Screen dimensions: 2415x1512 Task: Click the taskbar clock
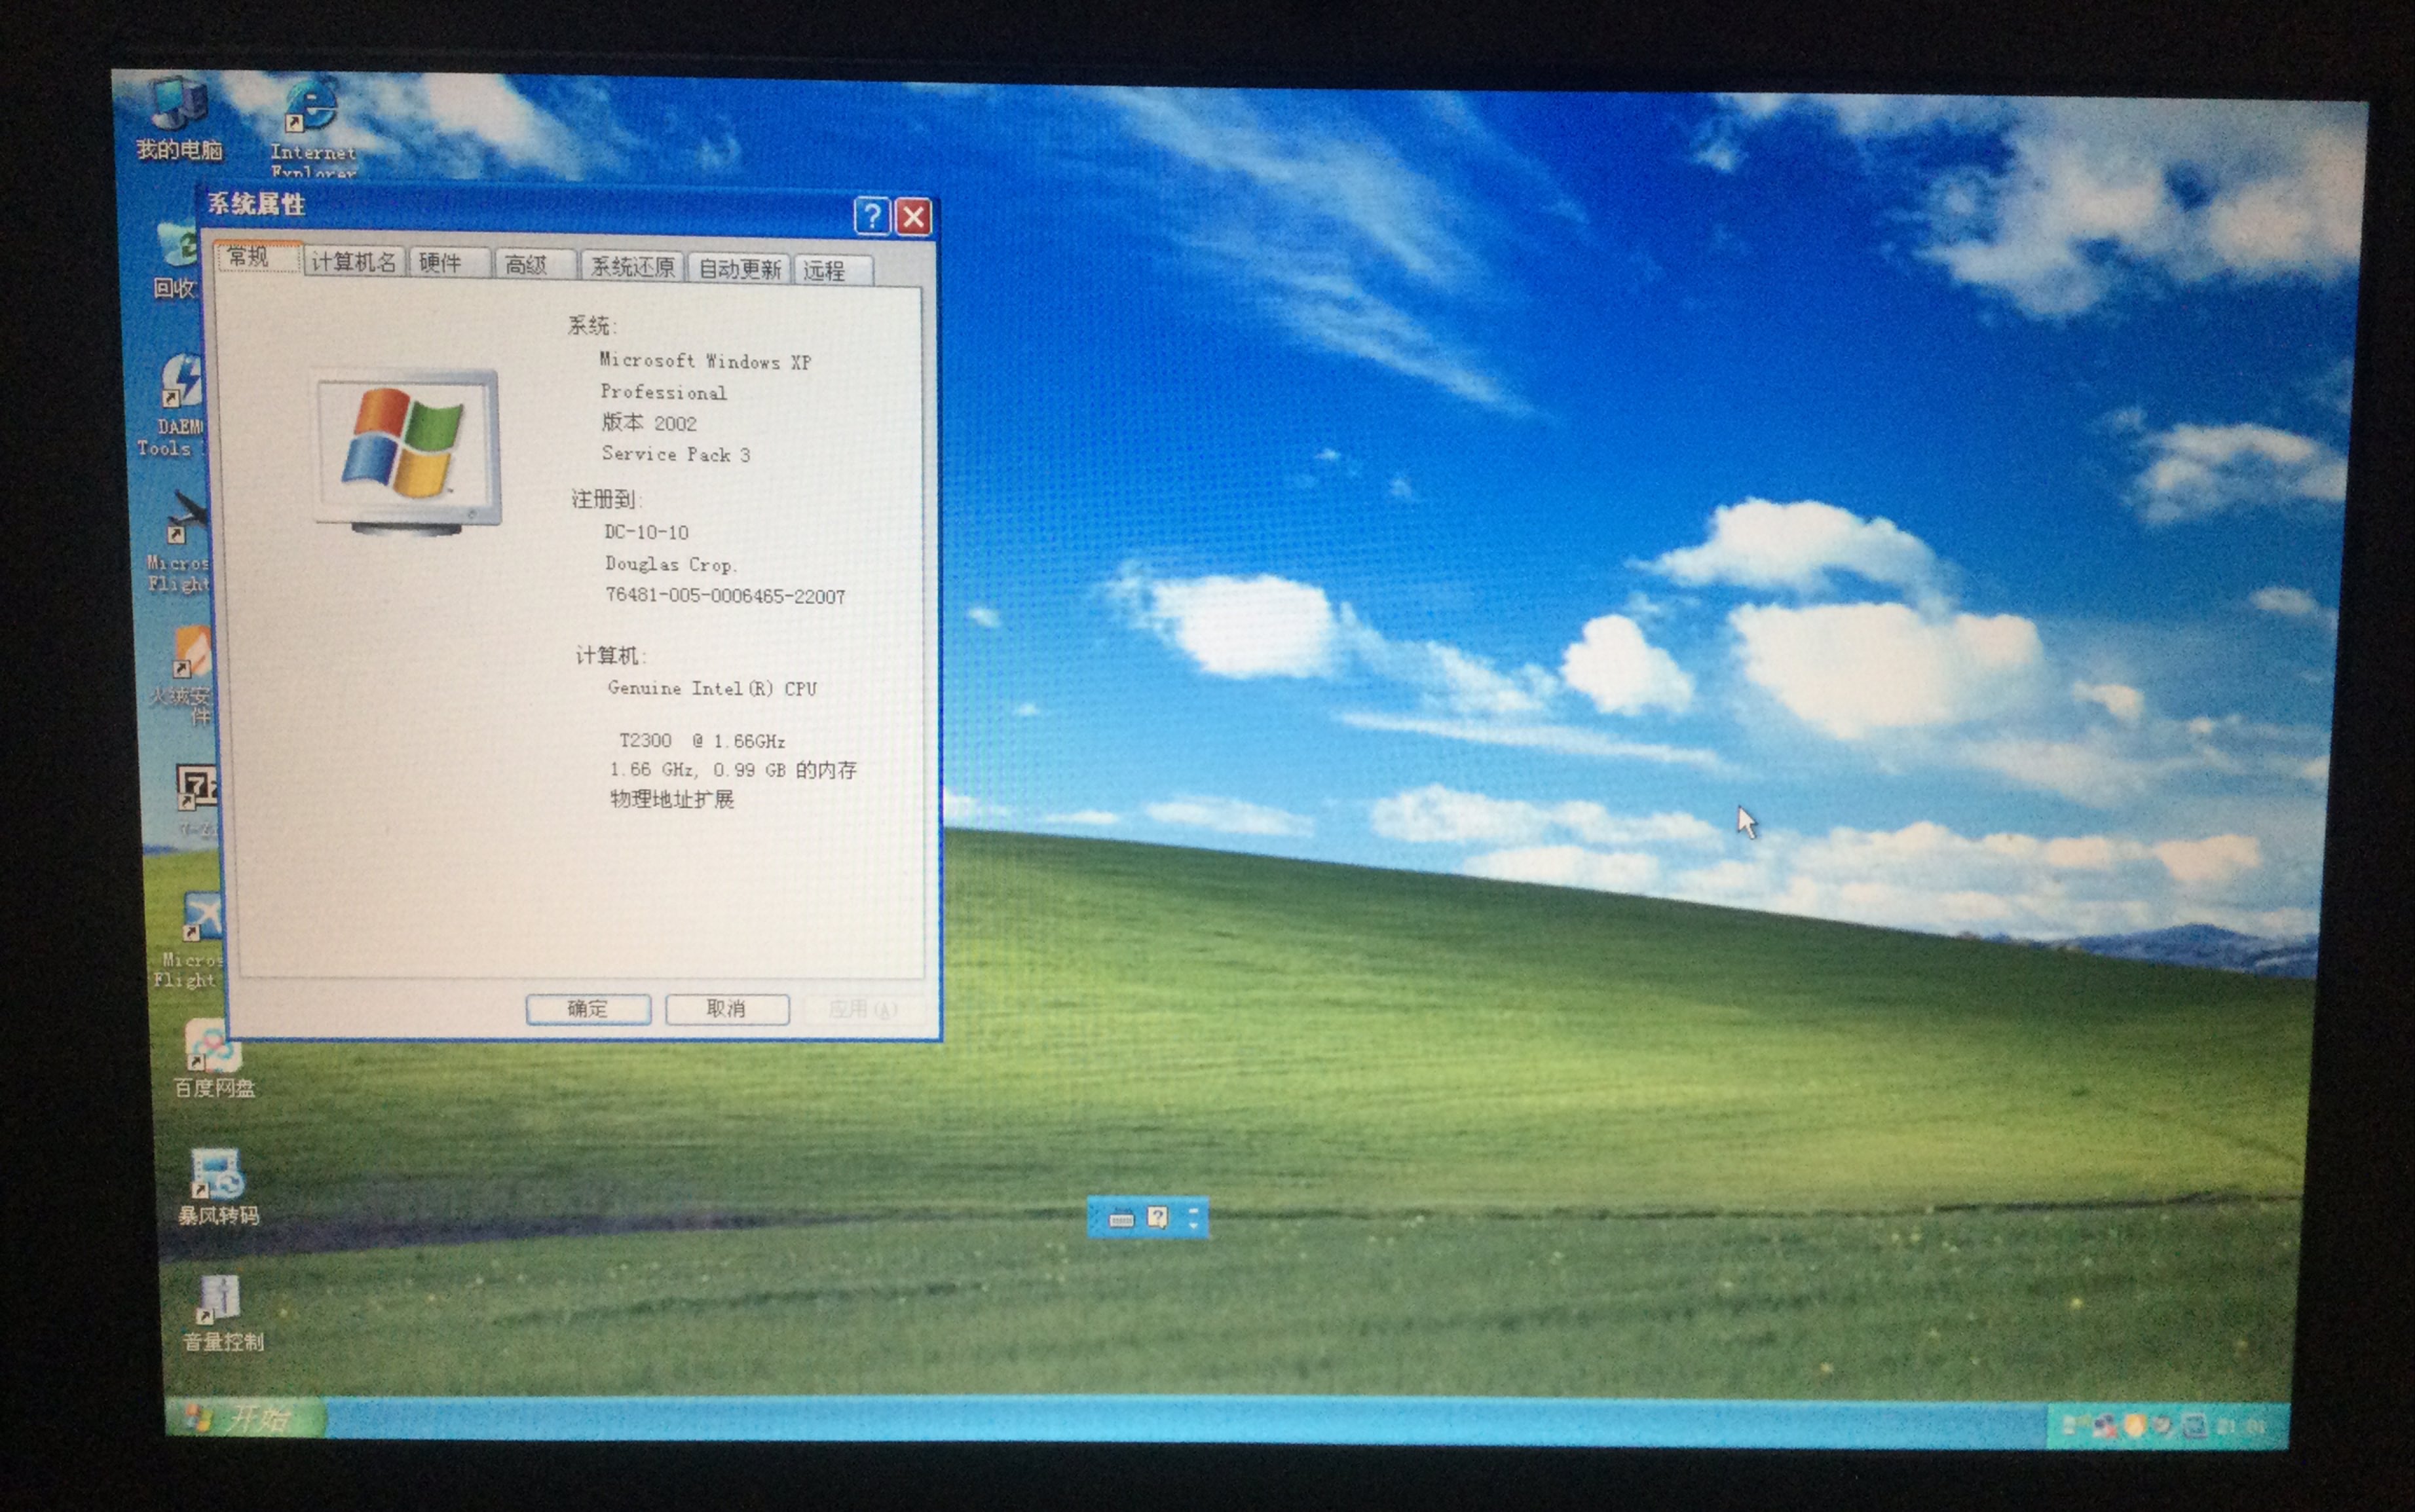[2241, 1427]
